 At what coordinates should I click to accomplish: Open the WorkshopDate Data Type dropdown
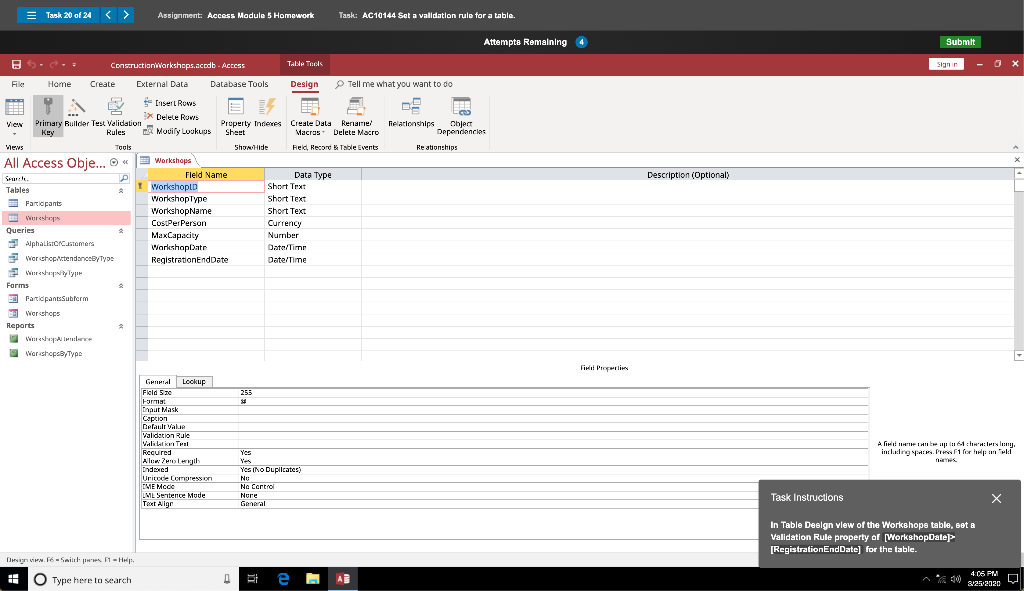[352, 246]
